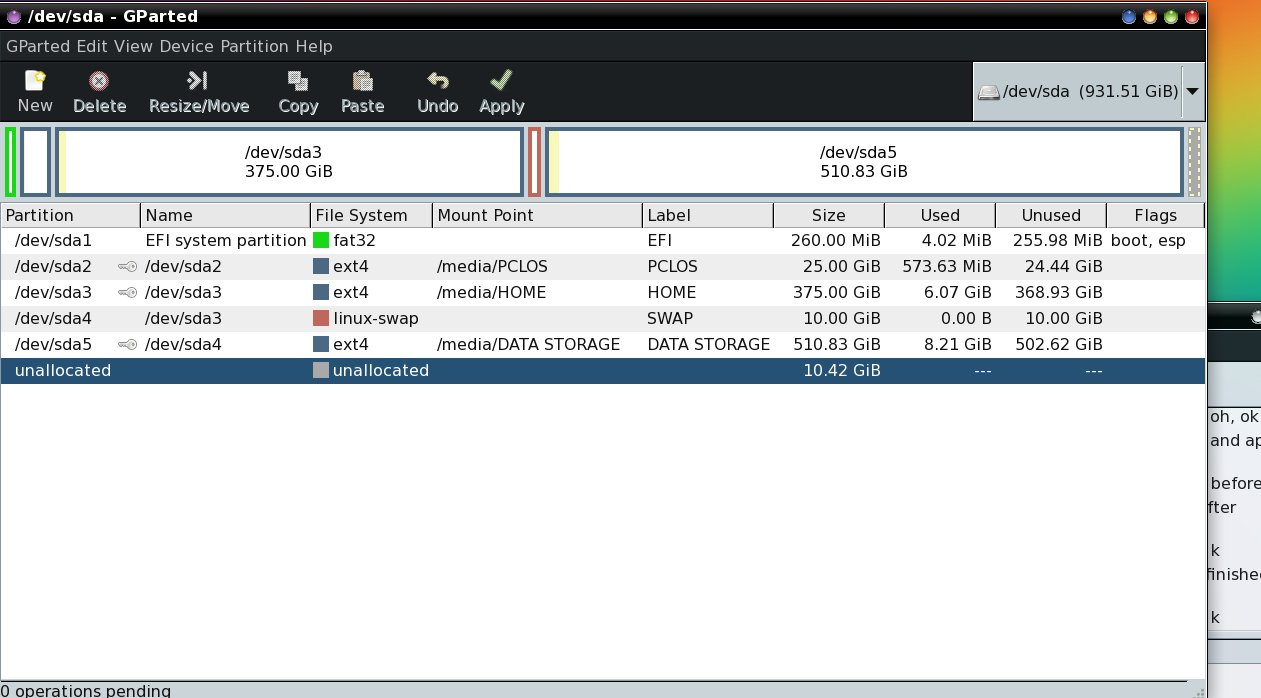The height and width of the screenshot is (698, 1261).
Task: Click the '0 operations pending' status text
Action: pyautogui.click(x=85, y=690)
